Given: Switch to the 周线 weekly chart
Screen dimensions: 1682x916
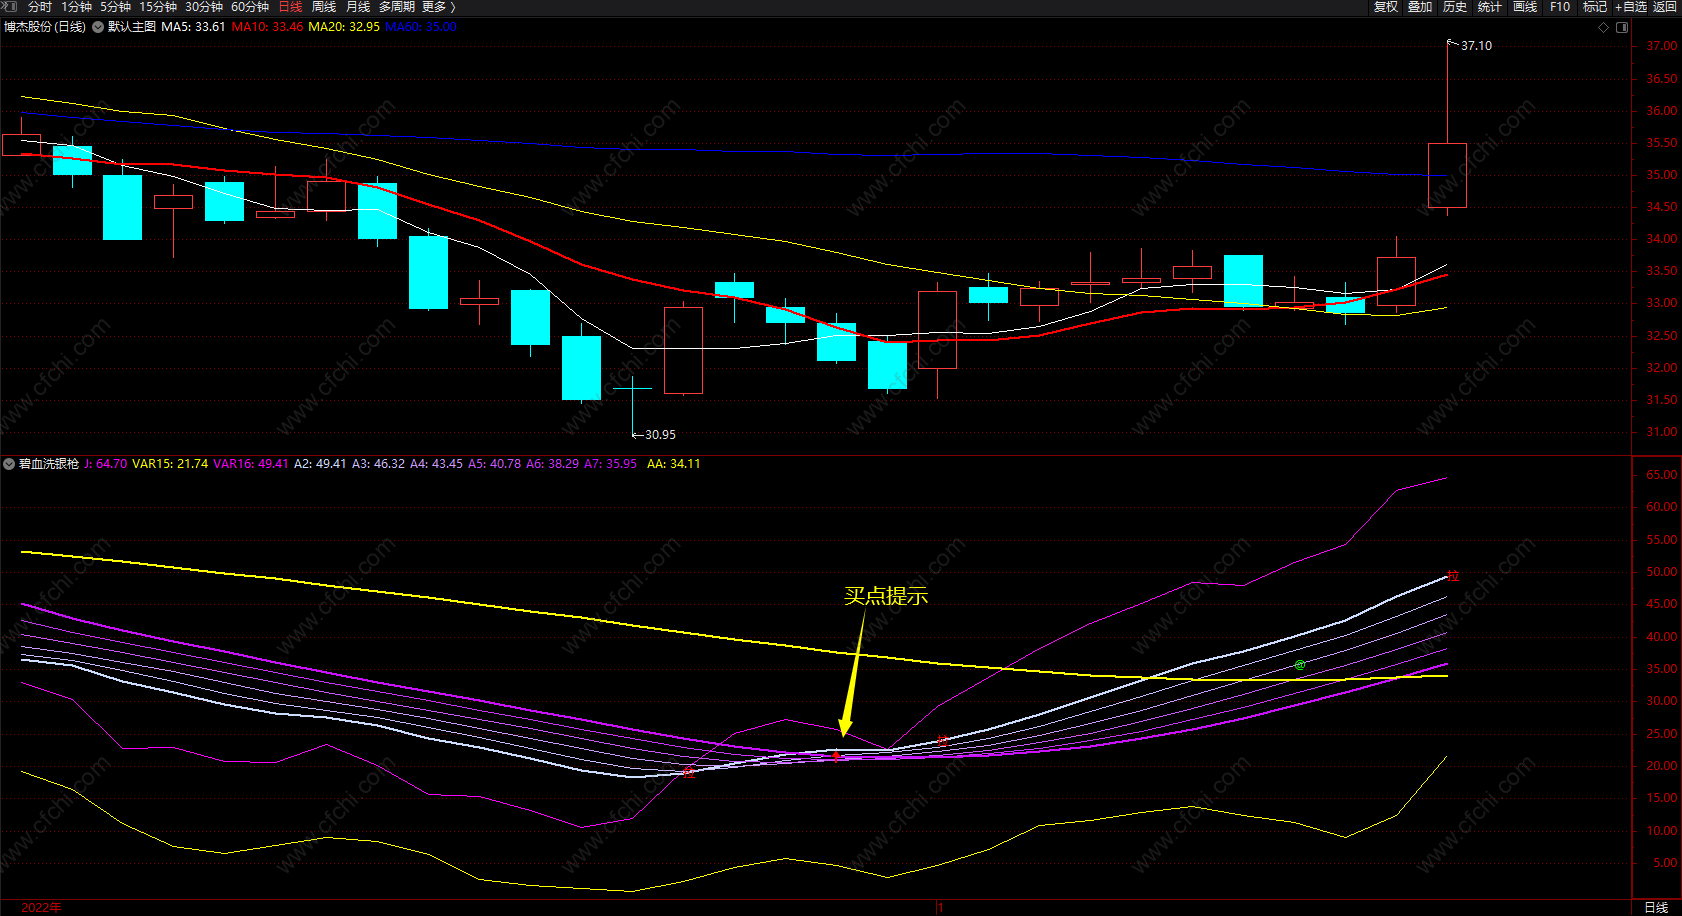Looking at the screenshot, I should (324, 7).
